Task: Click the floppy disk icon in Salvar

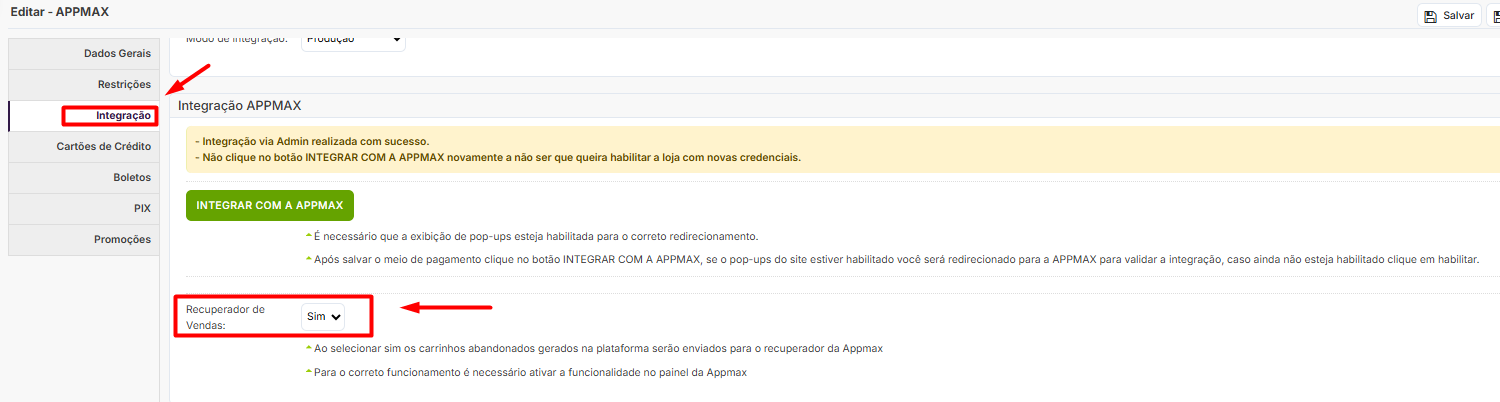Action: click(1430, 16)
